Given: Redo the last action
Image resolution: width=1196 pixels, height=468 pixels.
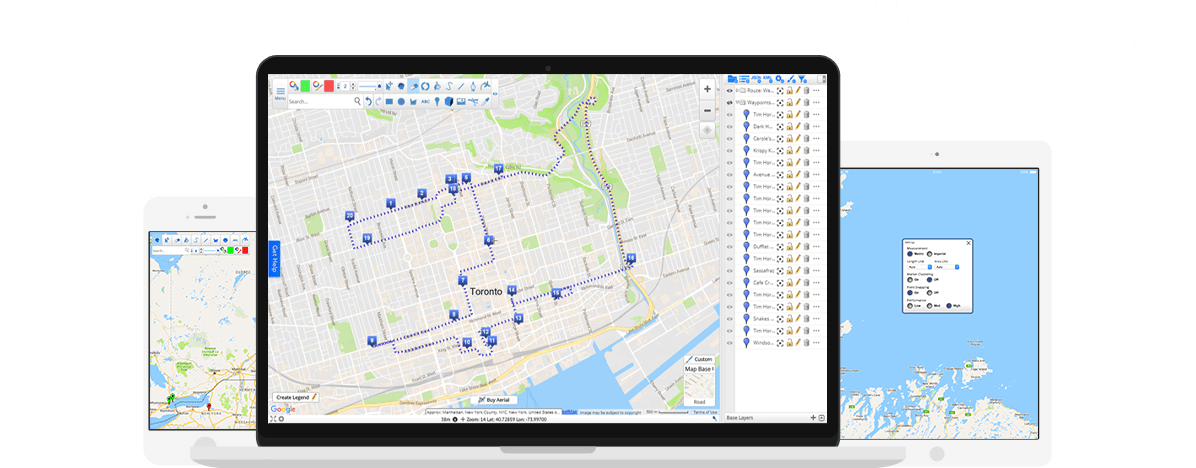Looking at the screenshot, I should (378, 101).
